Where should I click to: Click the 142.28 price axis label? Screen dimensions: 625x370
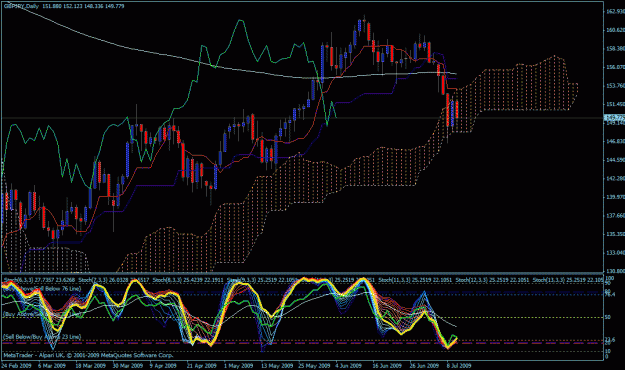[x=615, y=178]
